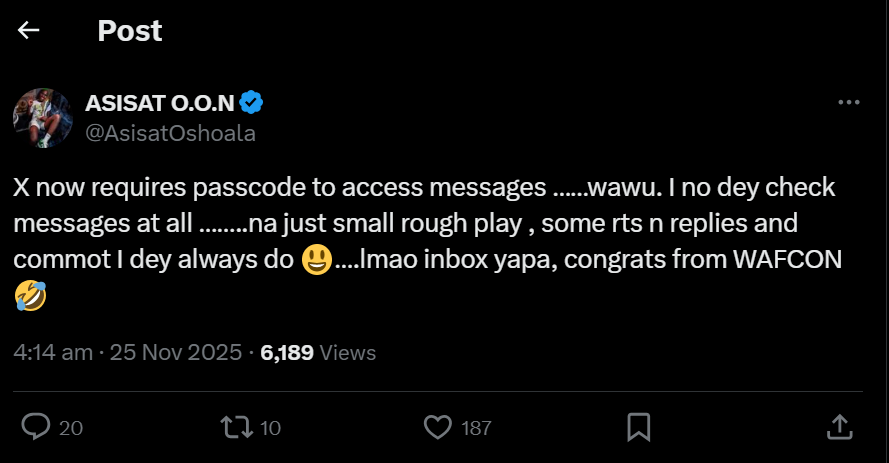Image resolution: width=889 pixels, height=463 pixels.
Task: Open the @AsisatOshoala handle link
Action: (170, 133)
